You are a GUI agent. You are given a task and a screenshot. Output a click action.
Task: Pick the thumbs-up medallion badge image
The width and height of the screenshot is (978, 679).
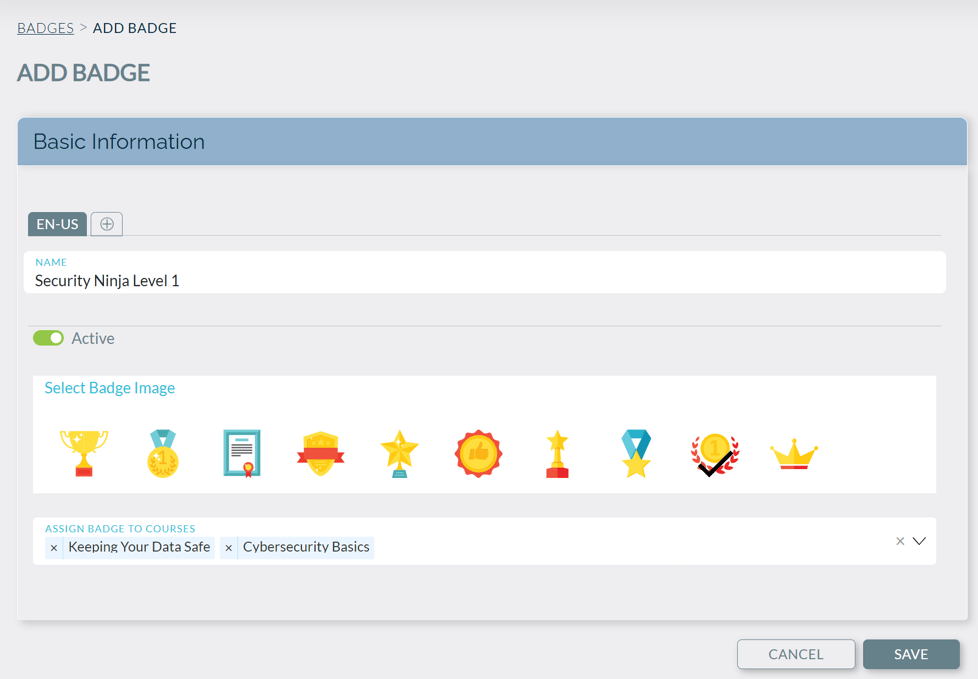click(478, 452)
